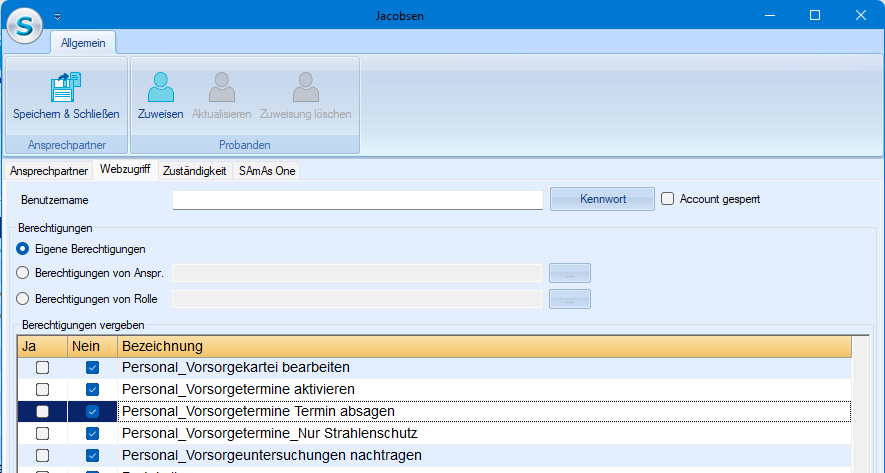Viewport: 885px width, 473px height.
Task: Minimize the Jacobsen window
Action: [770, 15]
